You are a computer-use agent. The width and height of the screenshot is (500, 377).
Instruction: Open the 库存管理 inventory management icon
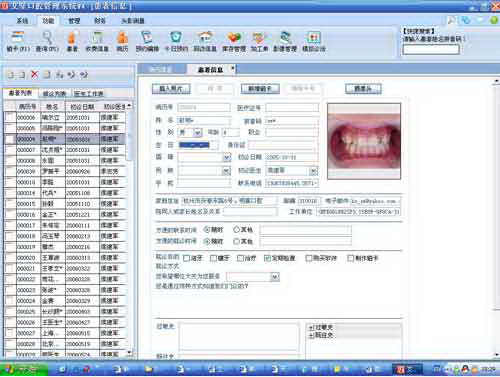(x=234, y=42)
